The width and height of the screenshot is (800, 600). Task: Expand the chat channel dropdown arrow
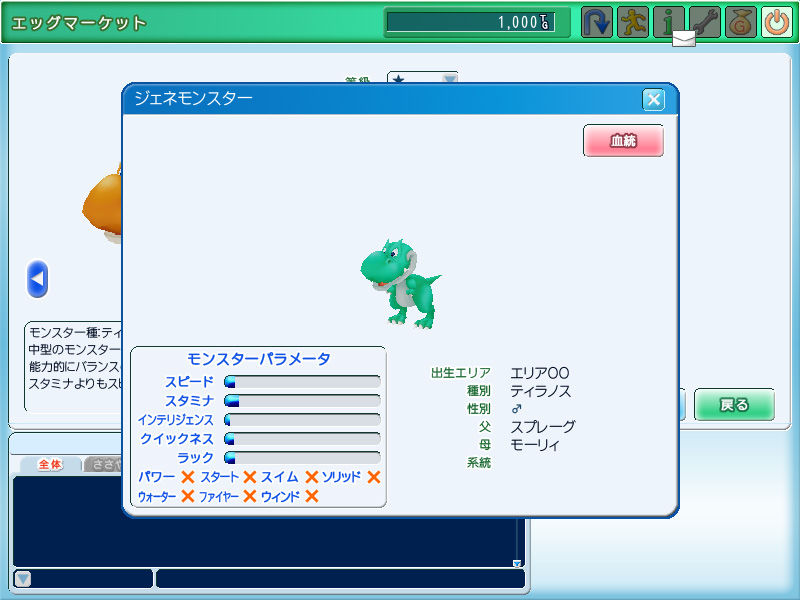pyautogui.click(x=23, y=579)
